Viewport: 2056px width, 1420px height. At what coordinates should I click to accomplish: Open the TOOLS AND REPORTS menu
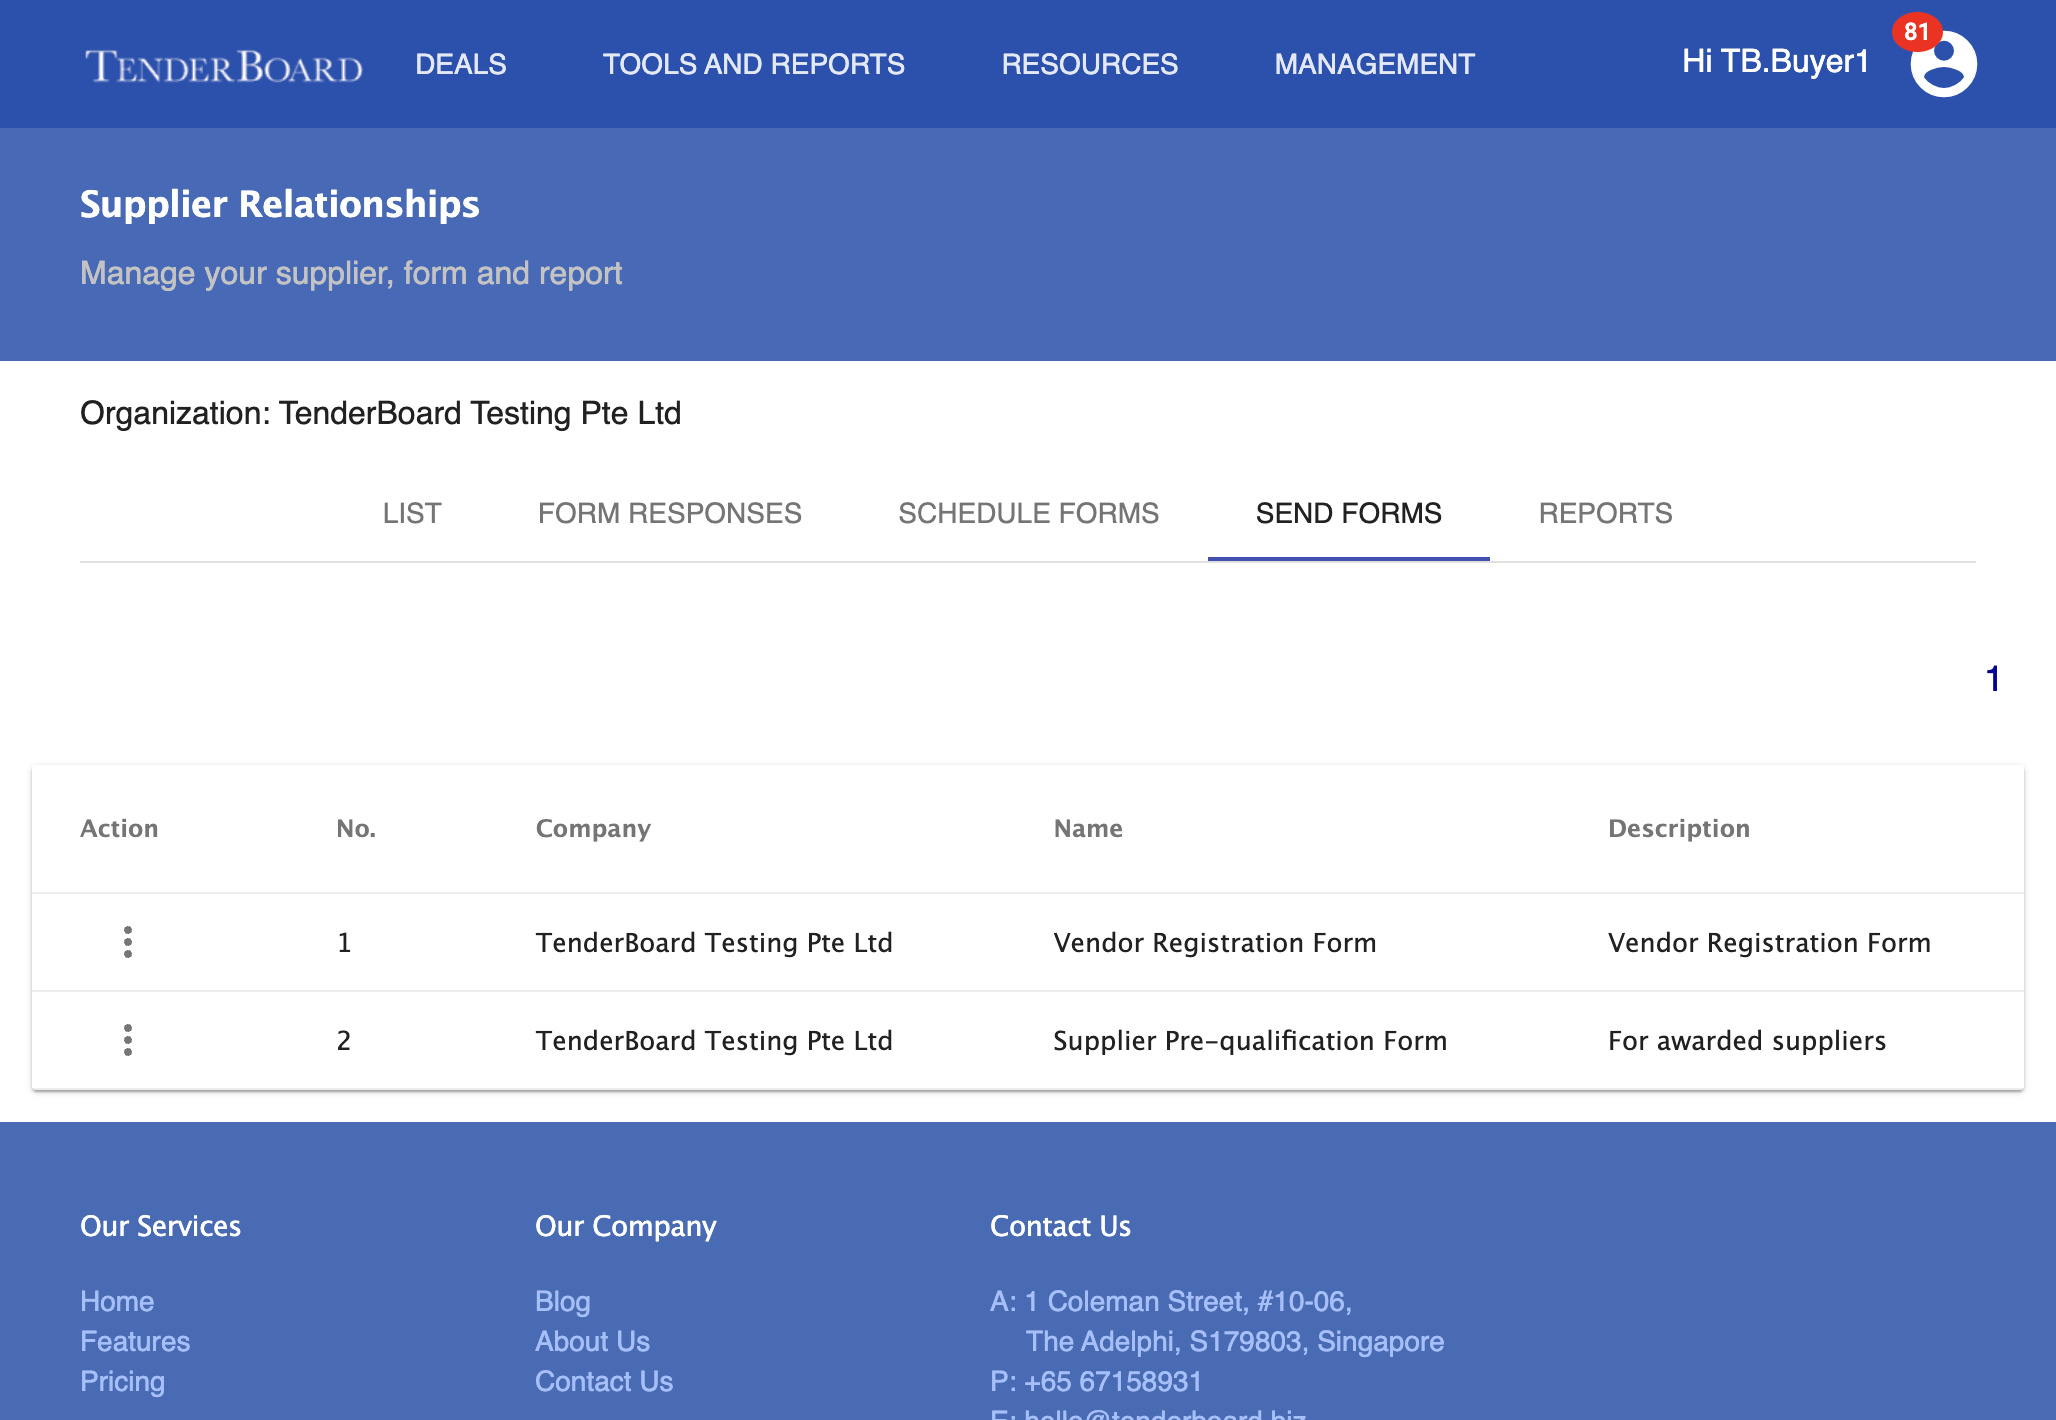(x=753, y=64)
